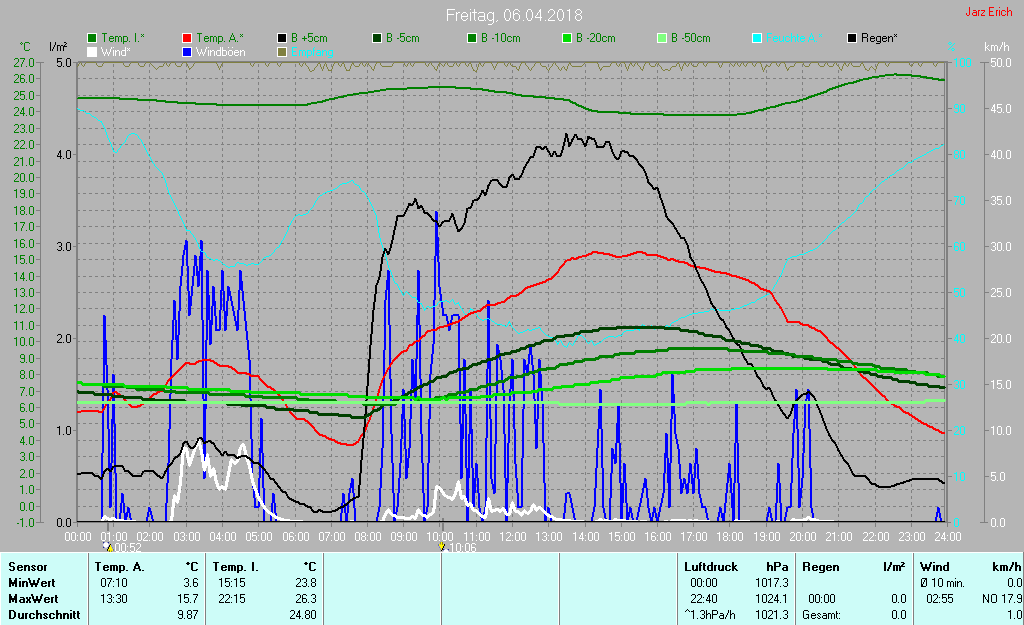Click the black Regen* legend swatch
1024x625 pixels.
[x=852, y=39]
